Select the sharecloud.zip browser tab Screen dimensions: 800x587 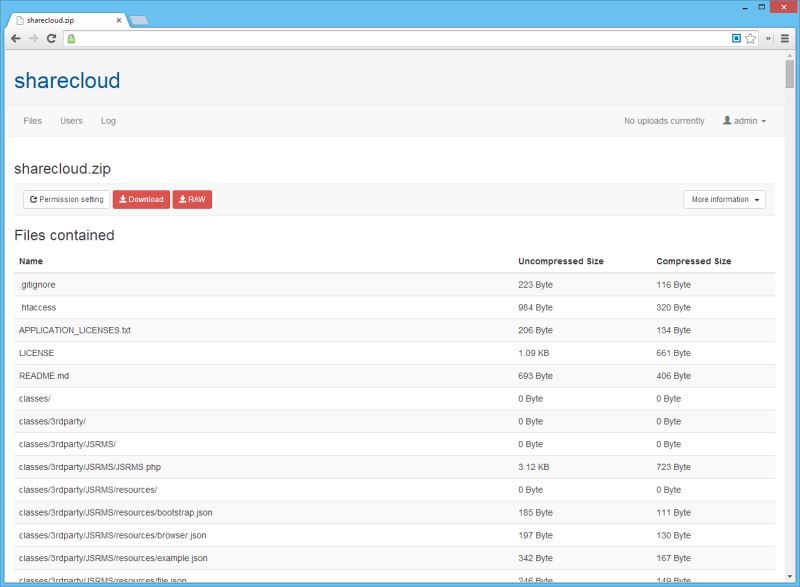[66, 20]
